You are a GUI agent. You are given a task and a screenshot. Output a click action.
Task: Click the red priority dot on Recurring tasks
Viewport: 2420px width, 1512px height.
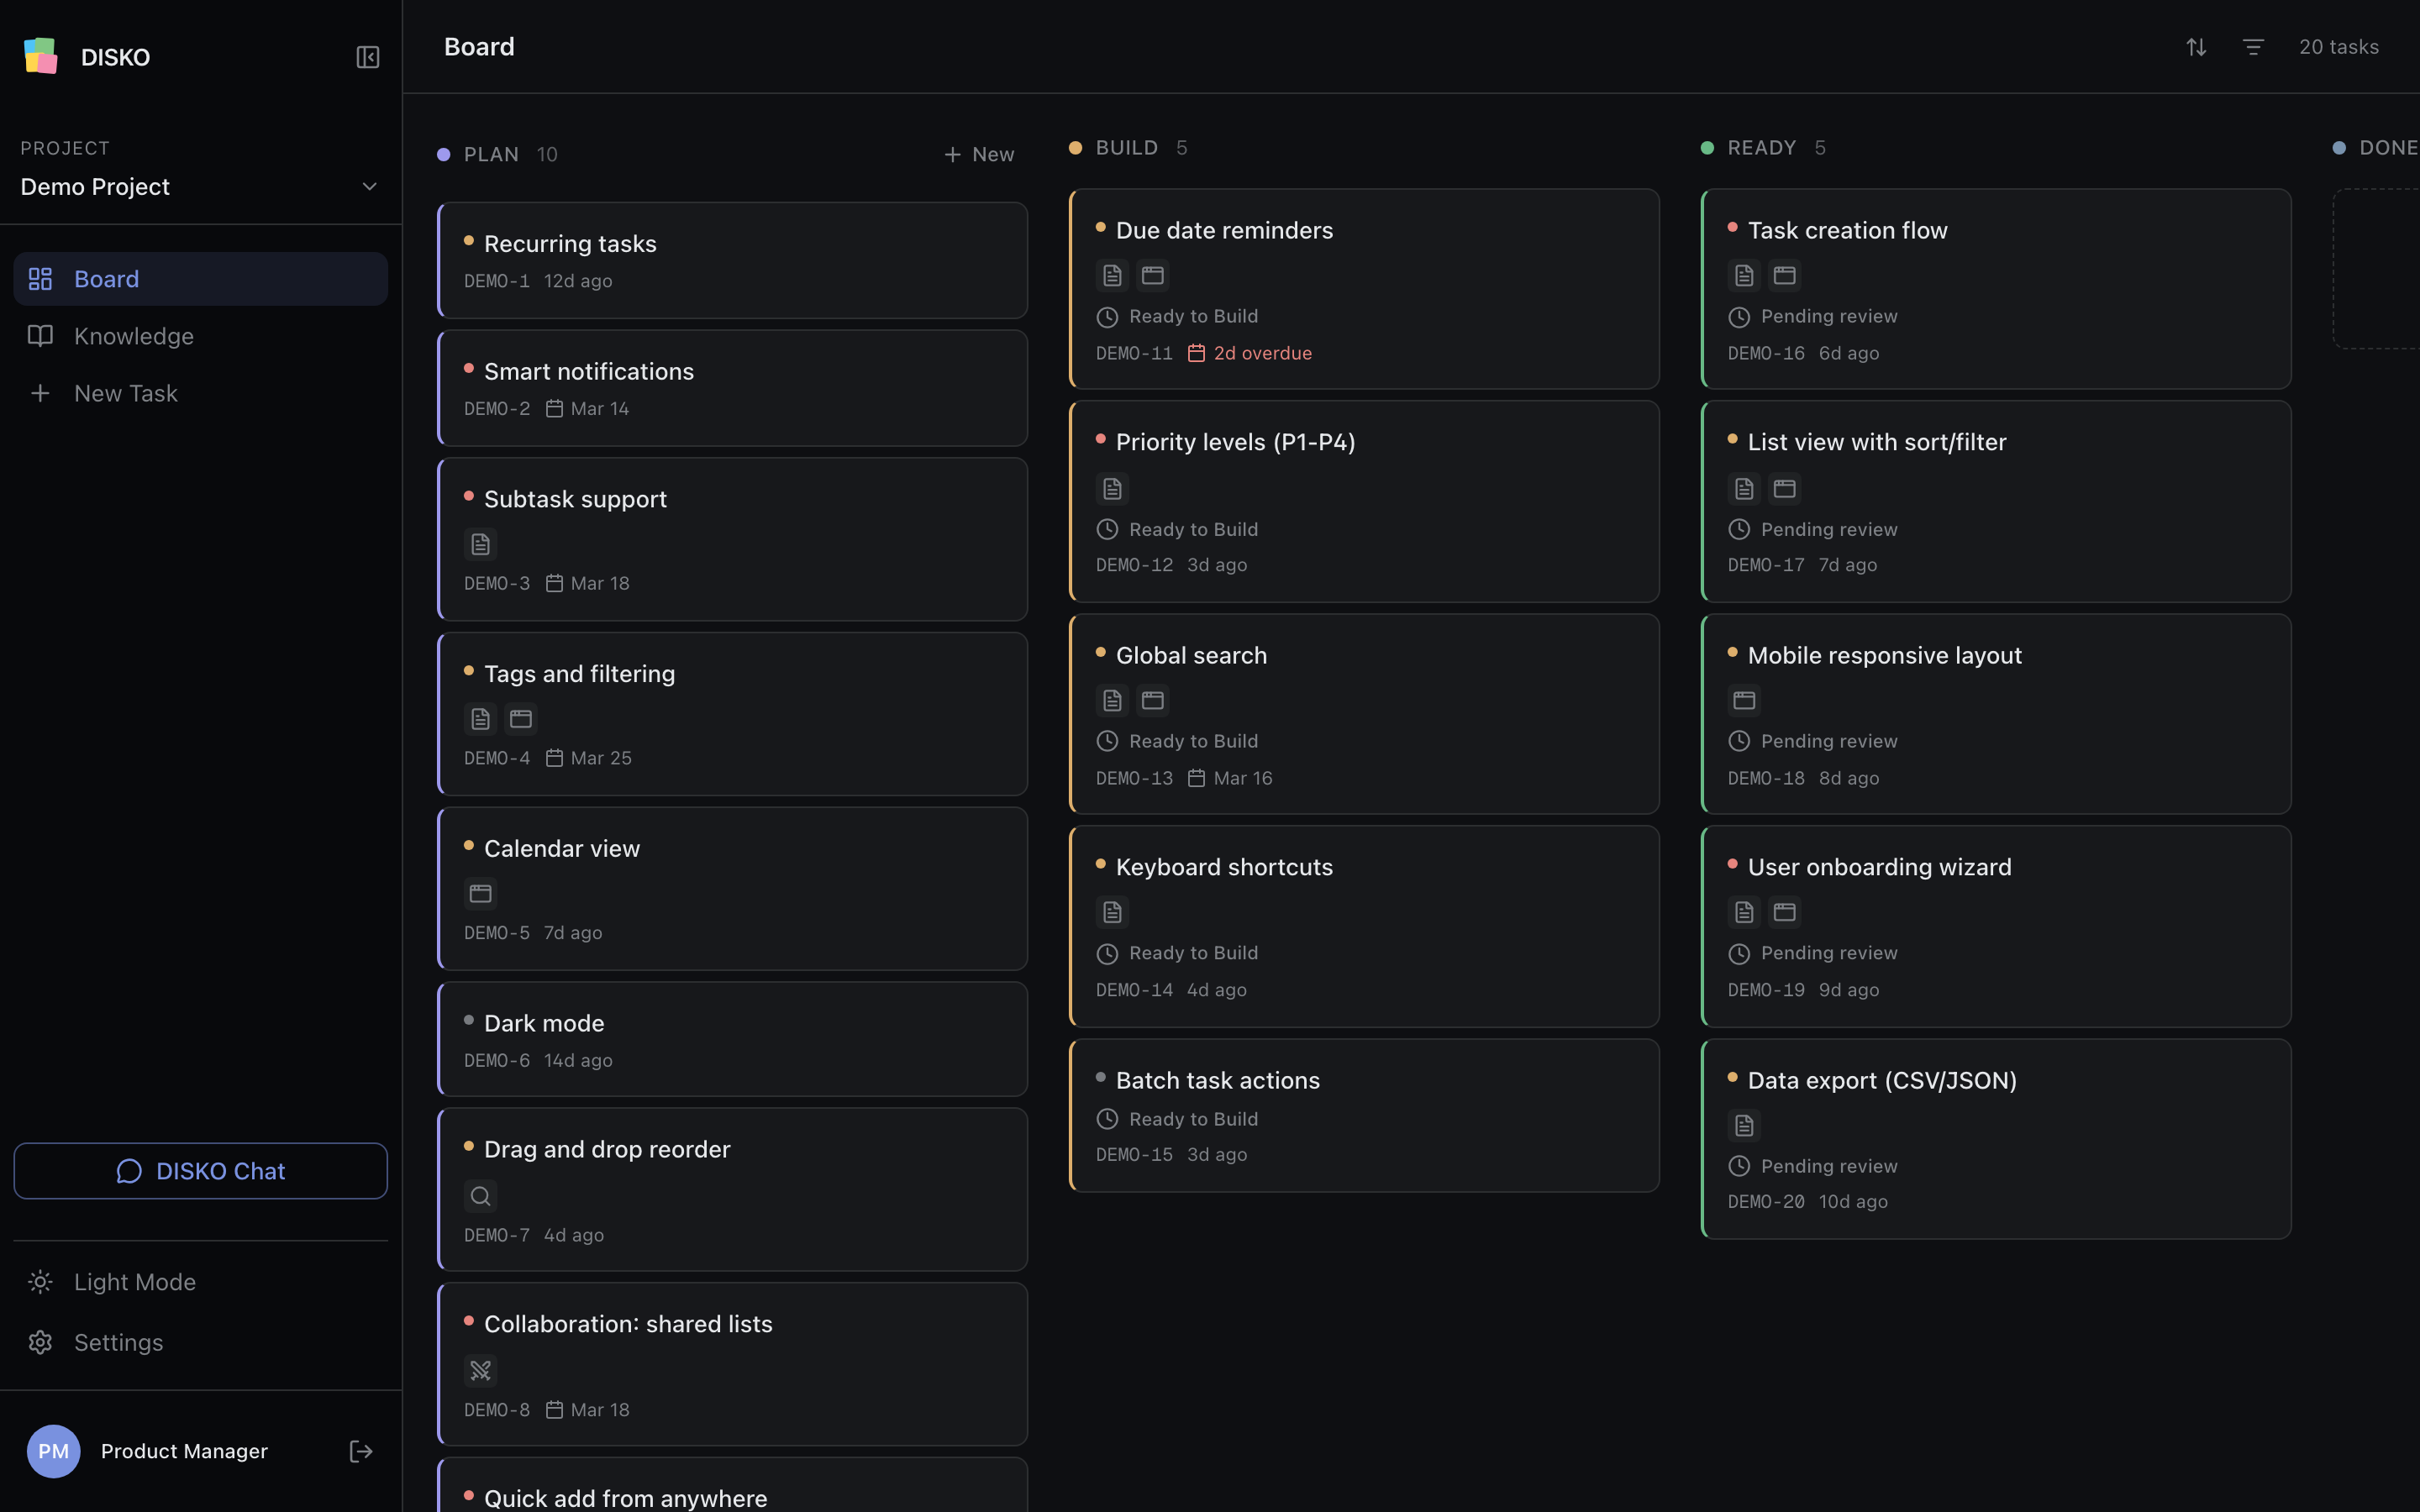[470, 240]
